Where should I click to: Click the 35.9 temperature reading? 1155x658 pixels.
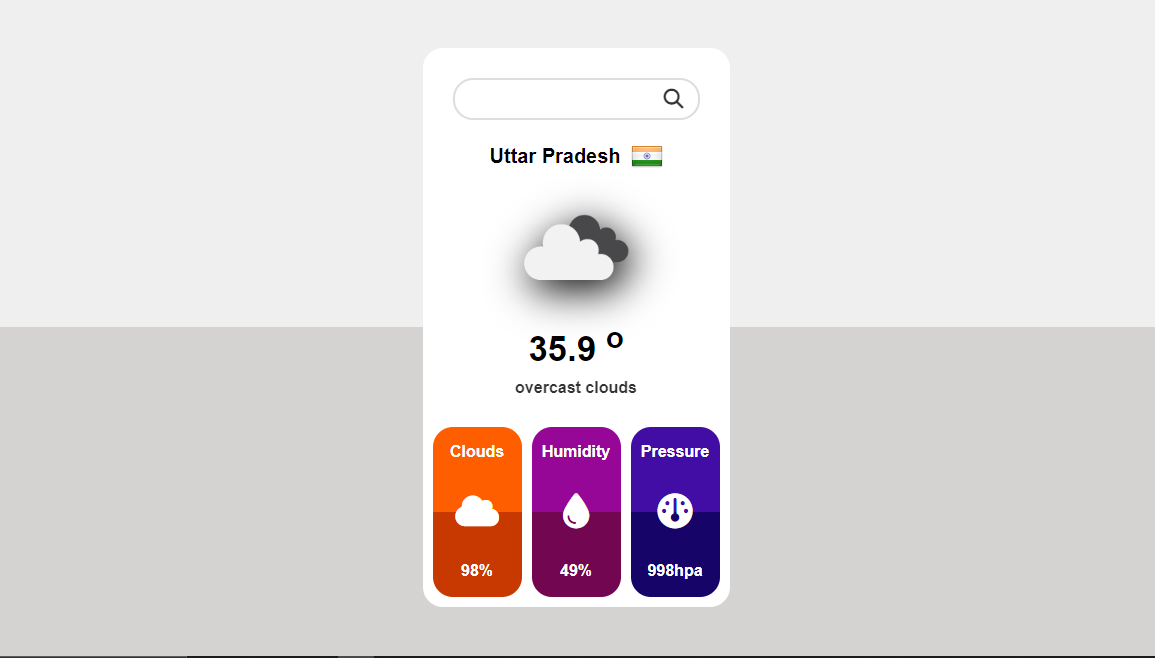tap(562, 349)
